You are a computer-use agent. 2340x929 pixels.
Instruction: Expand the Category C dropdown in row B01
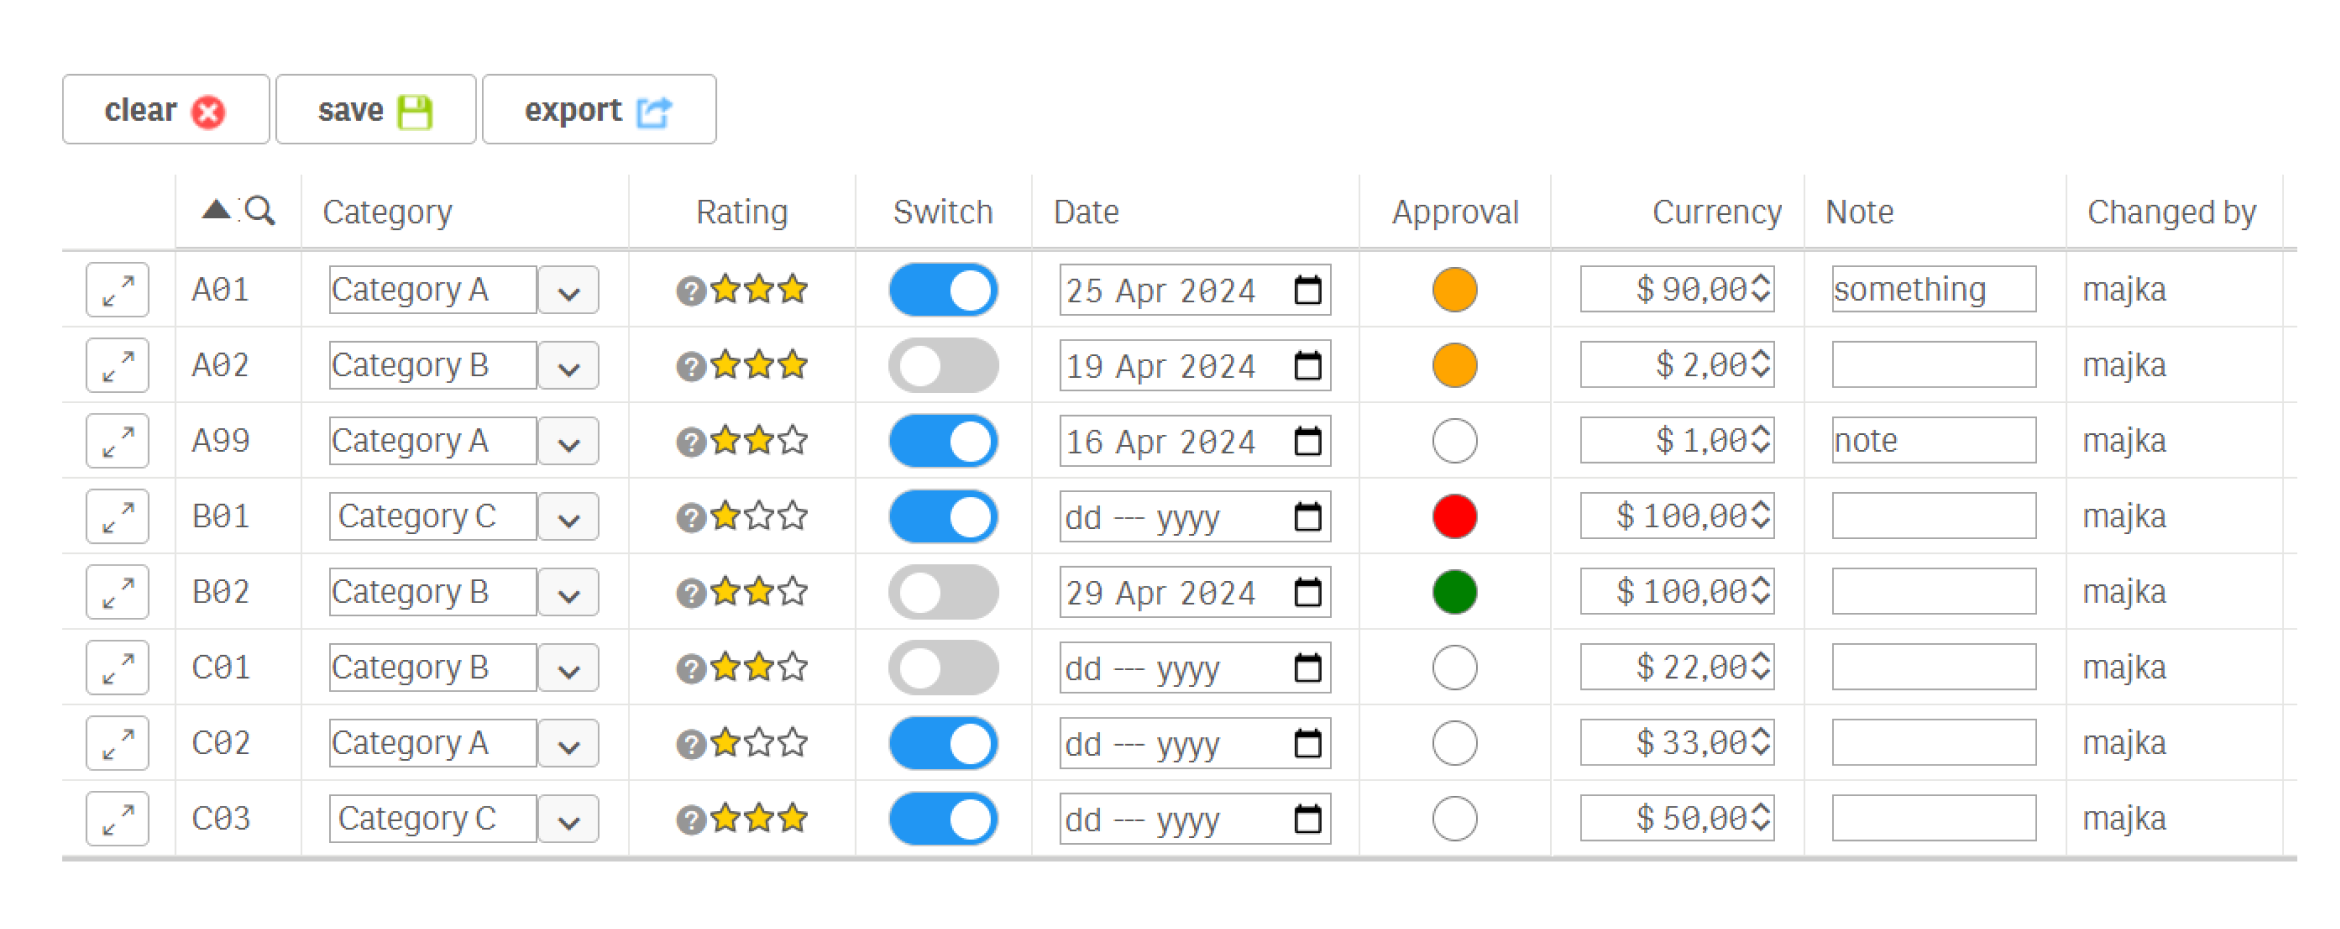(x=568, y=518)
